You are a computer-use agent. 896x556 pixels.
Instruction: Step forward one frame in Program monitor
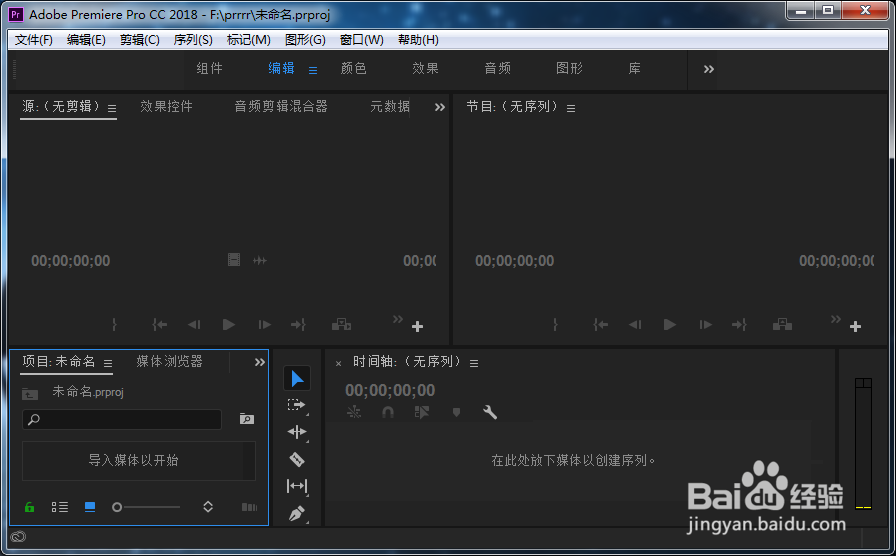tap(706, 325)
